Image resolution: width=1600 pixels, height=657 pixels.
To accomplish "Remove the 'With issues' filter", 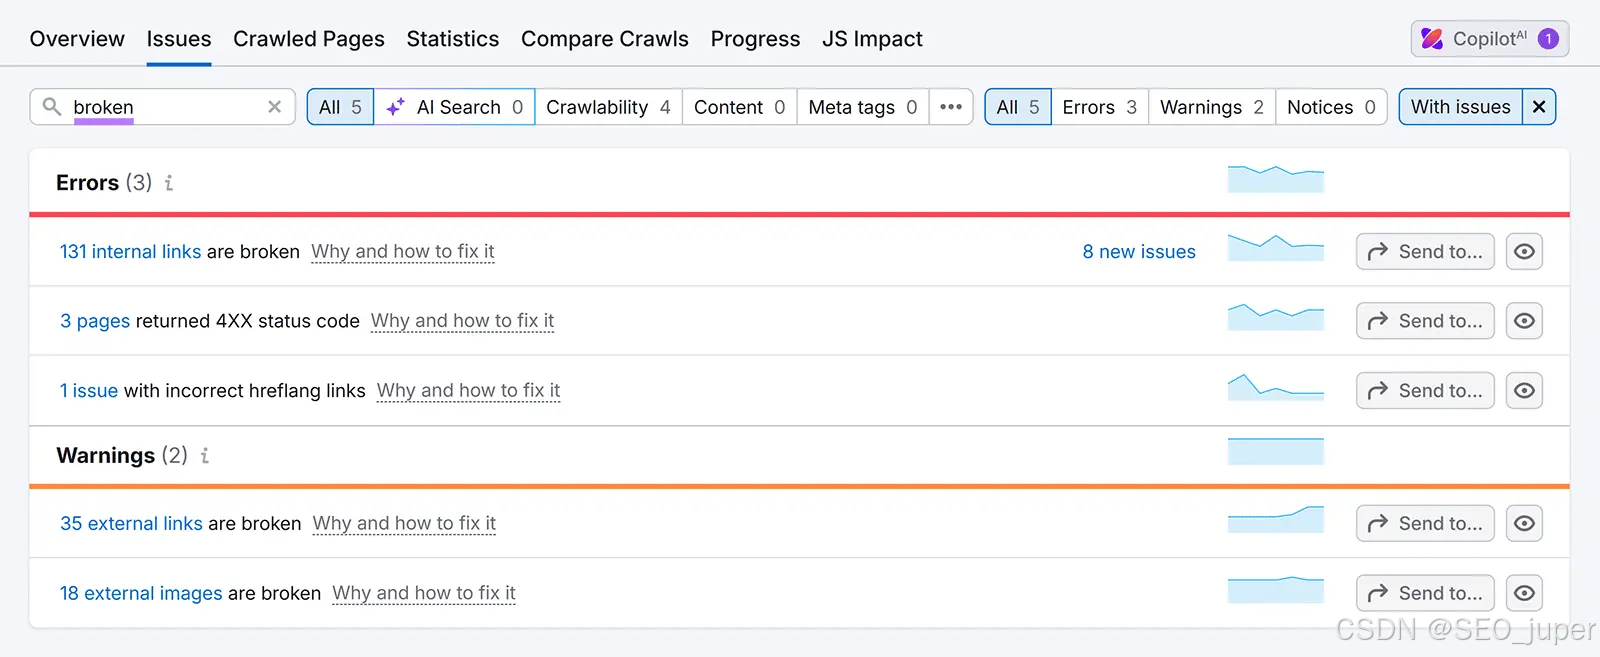I will pyautogui.click(x=1539, y=107).
